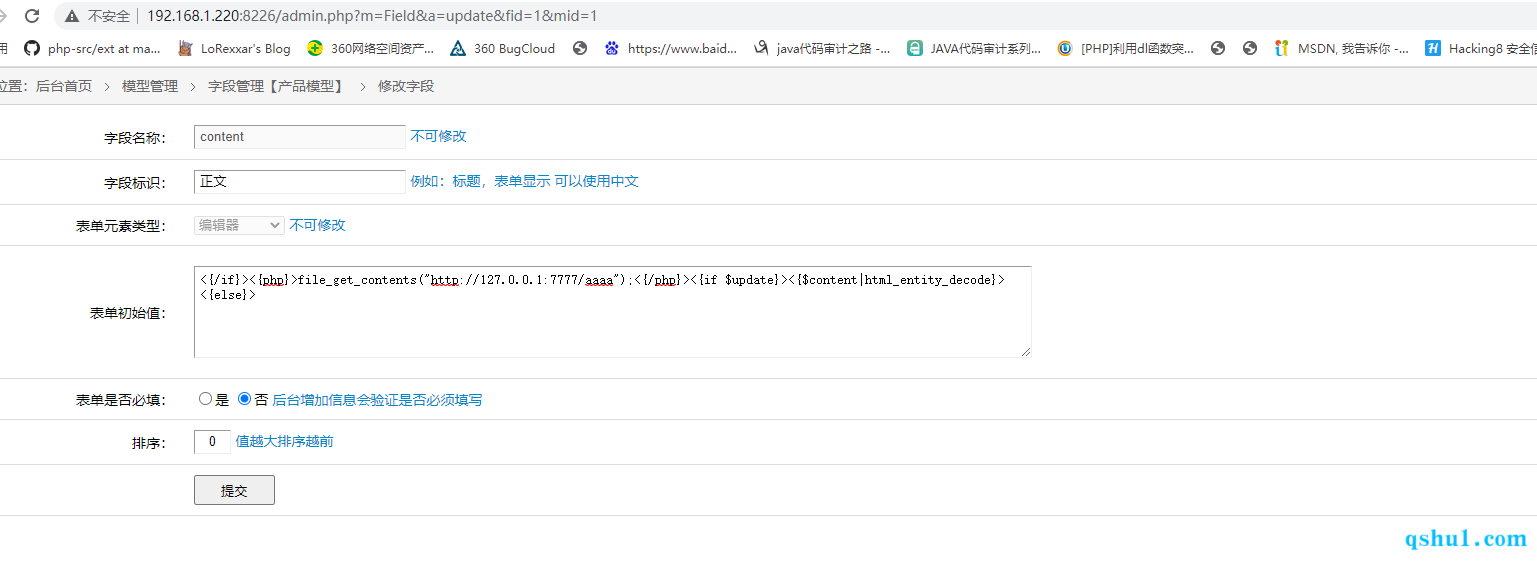1537x563 pixels.
Task: Open the java代码审计之路 bookmark
Action: 822,48
